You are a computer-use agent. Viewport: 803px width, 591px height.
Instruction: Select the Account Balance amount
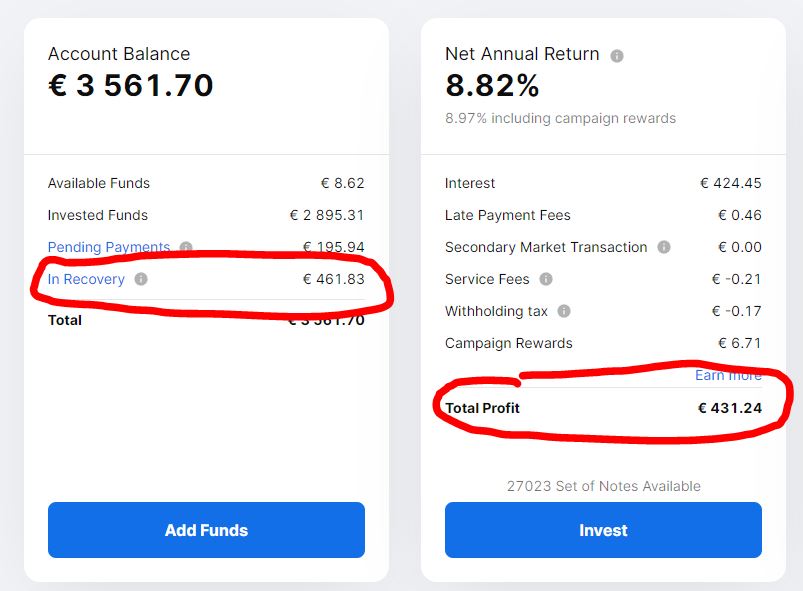(131, 85)
